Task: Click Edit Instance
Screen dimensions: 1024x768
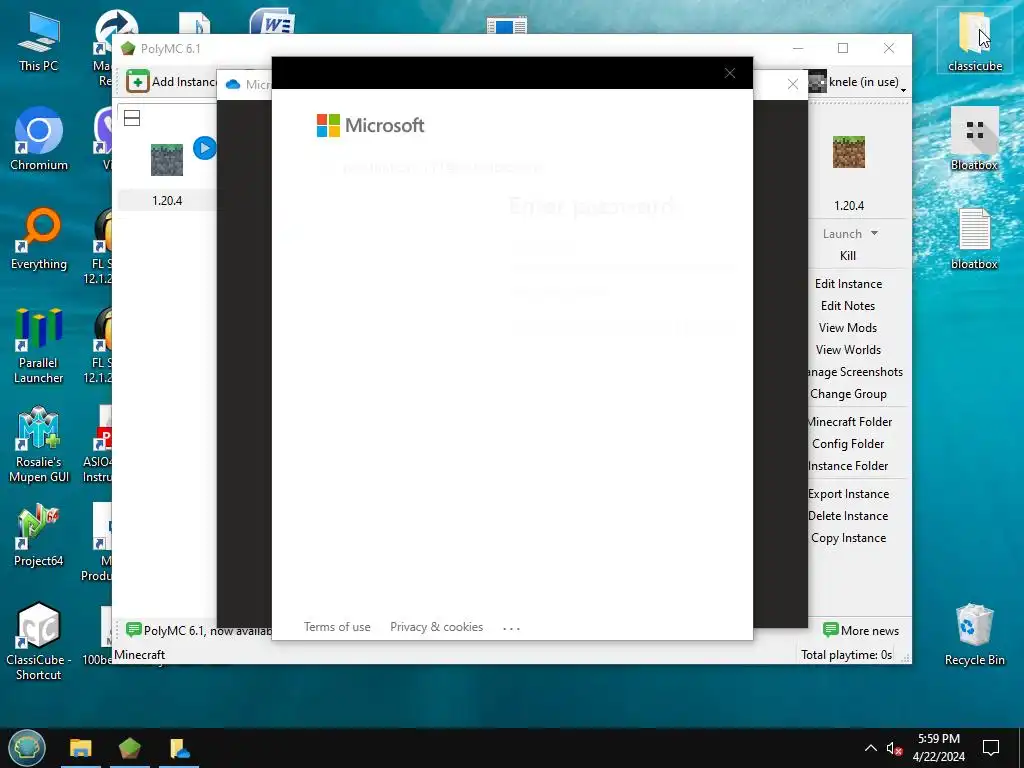Action: (848, 283)
